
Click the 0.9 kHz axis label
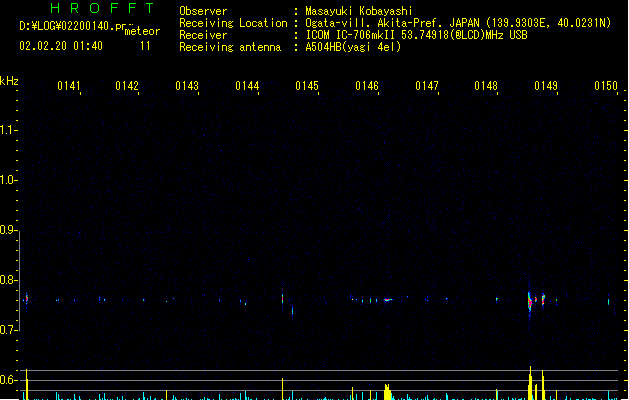(7, 230)
